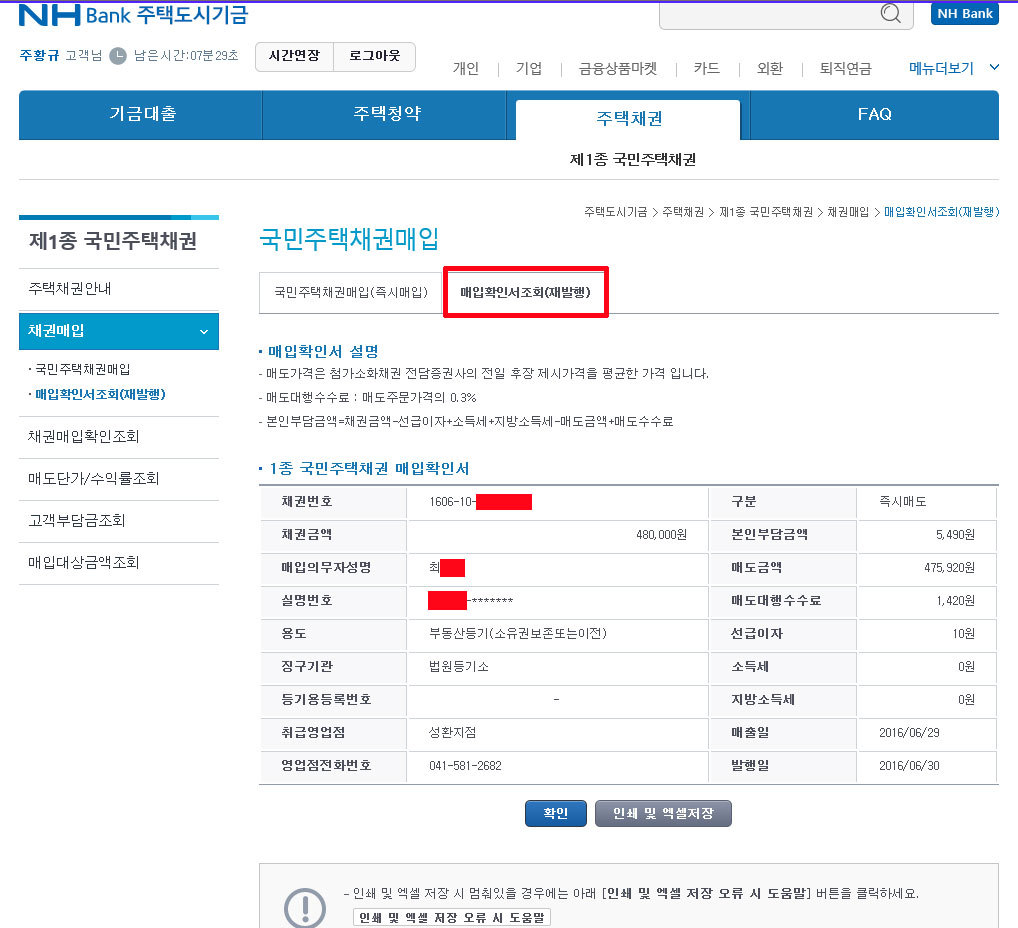Open the 개인 menu
This screenshot has height=928, width=1018.
(466, 68)
